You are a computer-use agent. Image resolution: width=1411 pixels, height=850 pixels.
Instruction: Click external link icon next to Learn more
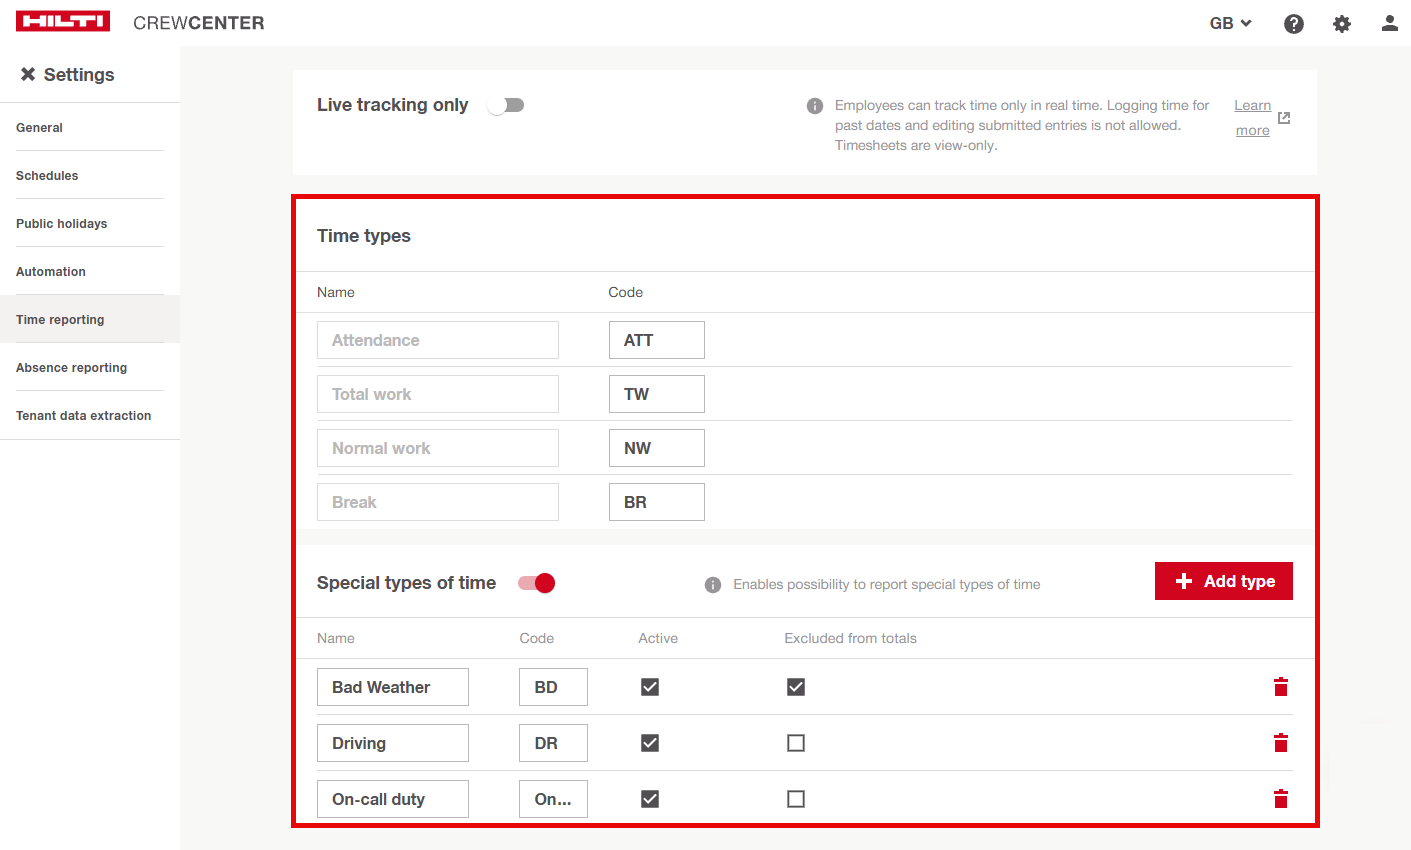[1284, 118]
